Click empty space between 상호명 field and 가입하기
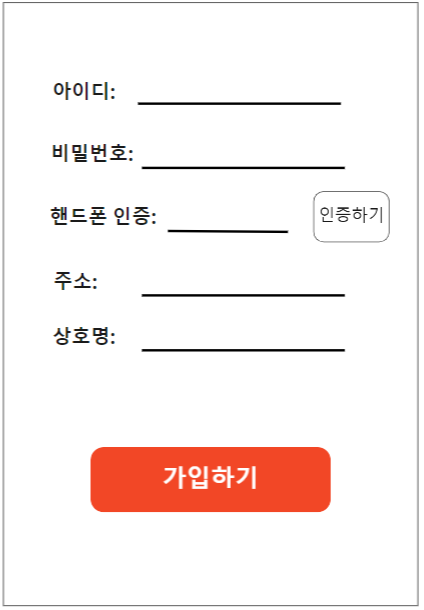The height and width of the screenshot is (610, 424). tap(210, 401)
